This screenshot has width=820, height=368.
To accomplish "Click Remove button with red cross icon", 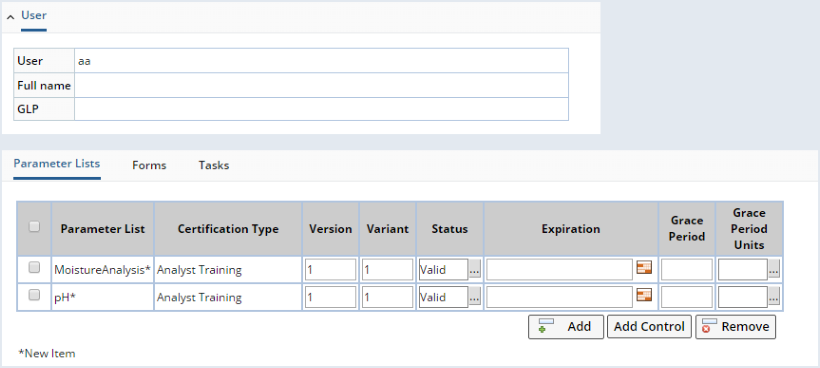I will pyautogui.click(x=735, y=327).
